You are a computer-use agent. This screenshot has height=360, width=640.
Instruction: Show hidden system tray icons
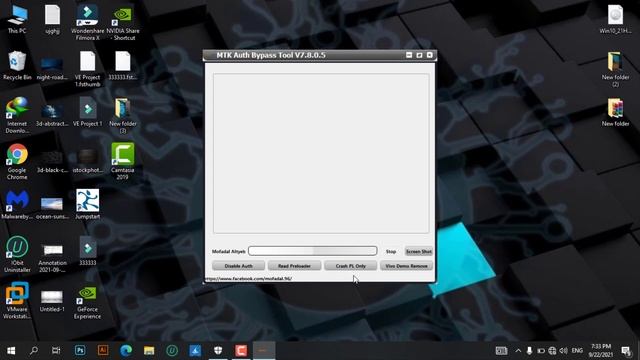click(x=518, y=351)
